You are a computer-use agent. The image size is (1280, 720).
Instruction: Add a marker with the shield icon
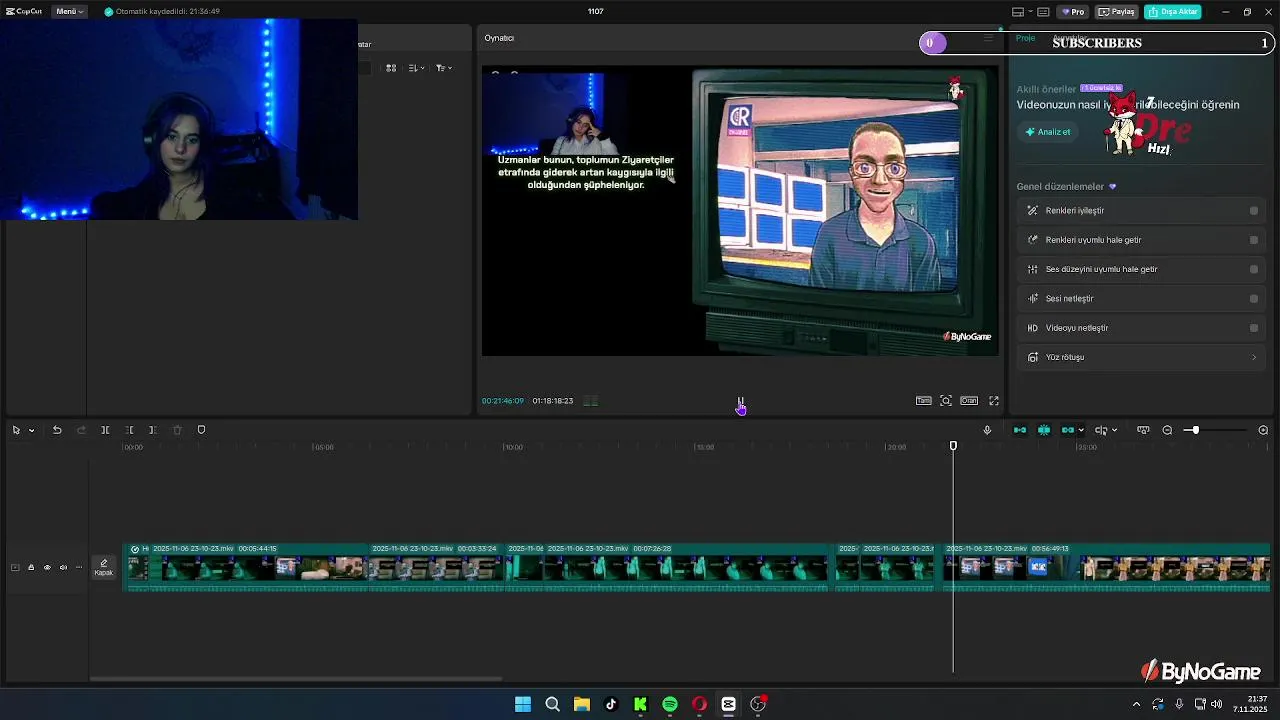(x=201, y=430)
